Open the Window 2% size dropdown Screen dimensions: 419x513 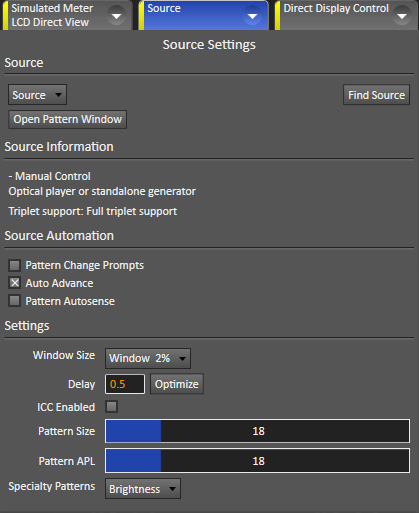click(x=148, y=359)
